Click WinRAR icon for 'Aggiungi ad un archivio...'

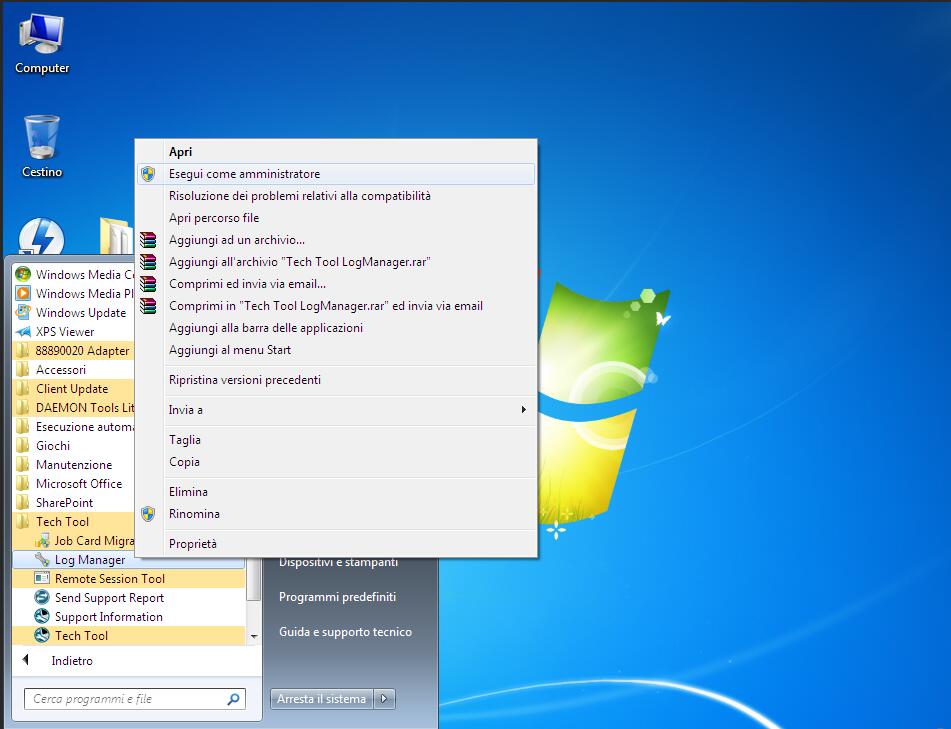tap(148, 240)
